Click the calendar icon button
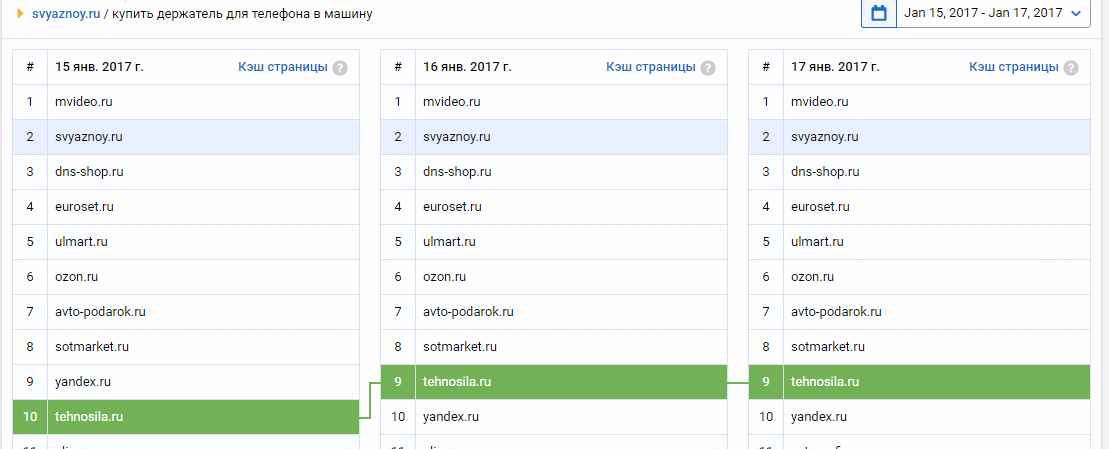Viewport: 1109px width, 449px height. [878, 13]
